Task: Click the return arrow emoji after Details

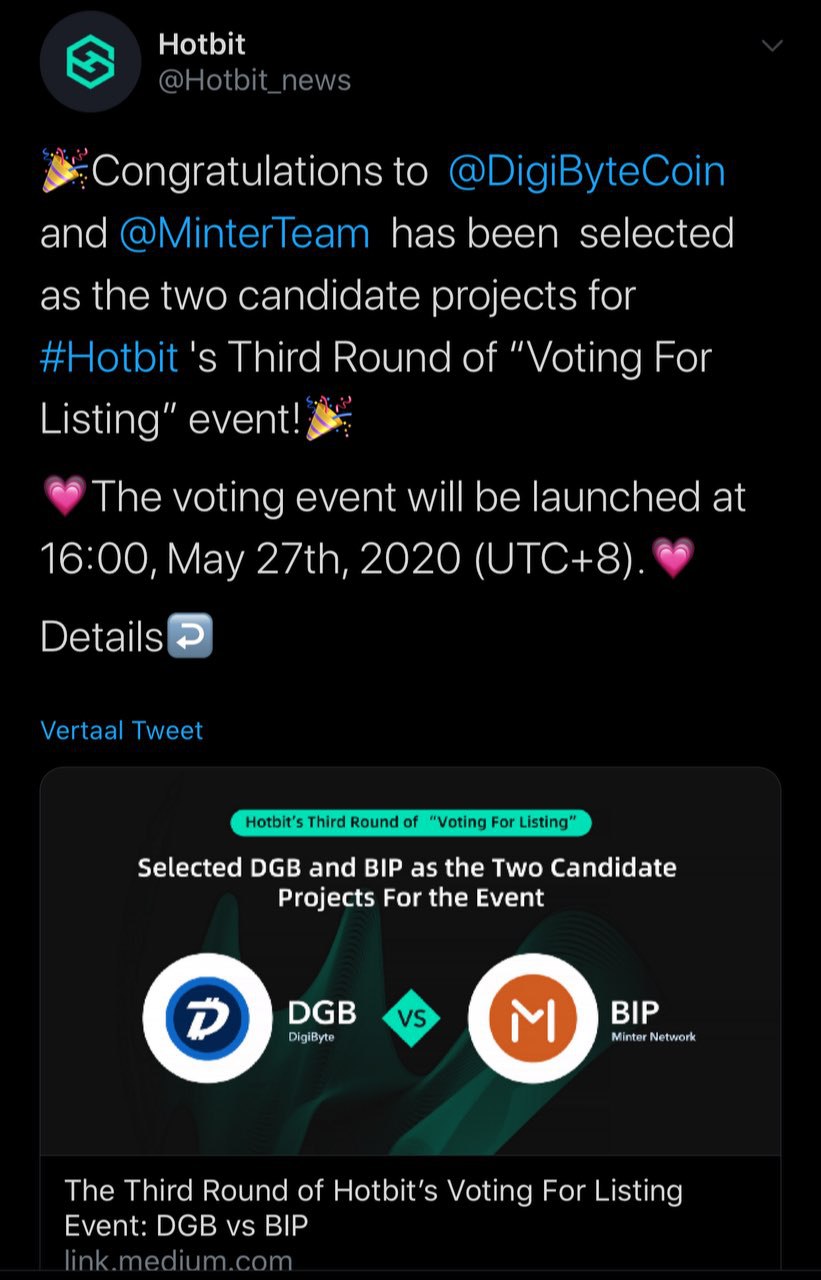Action: [190, 637]
